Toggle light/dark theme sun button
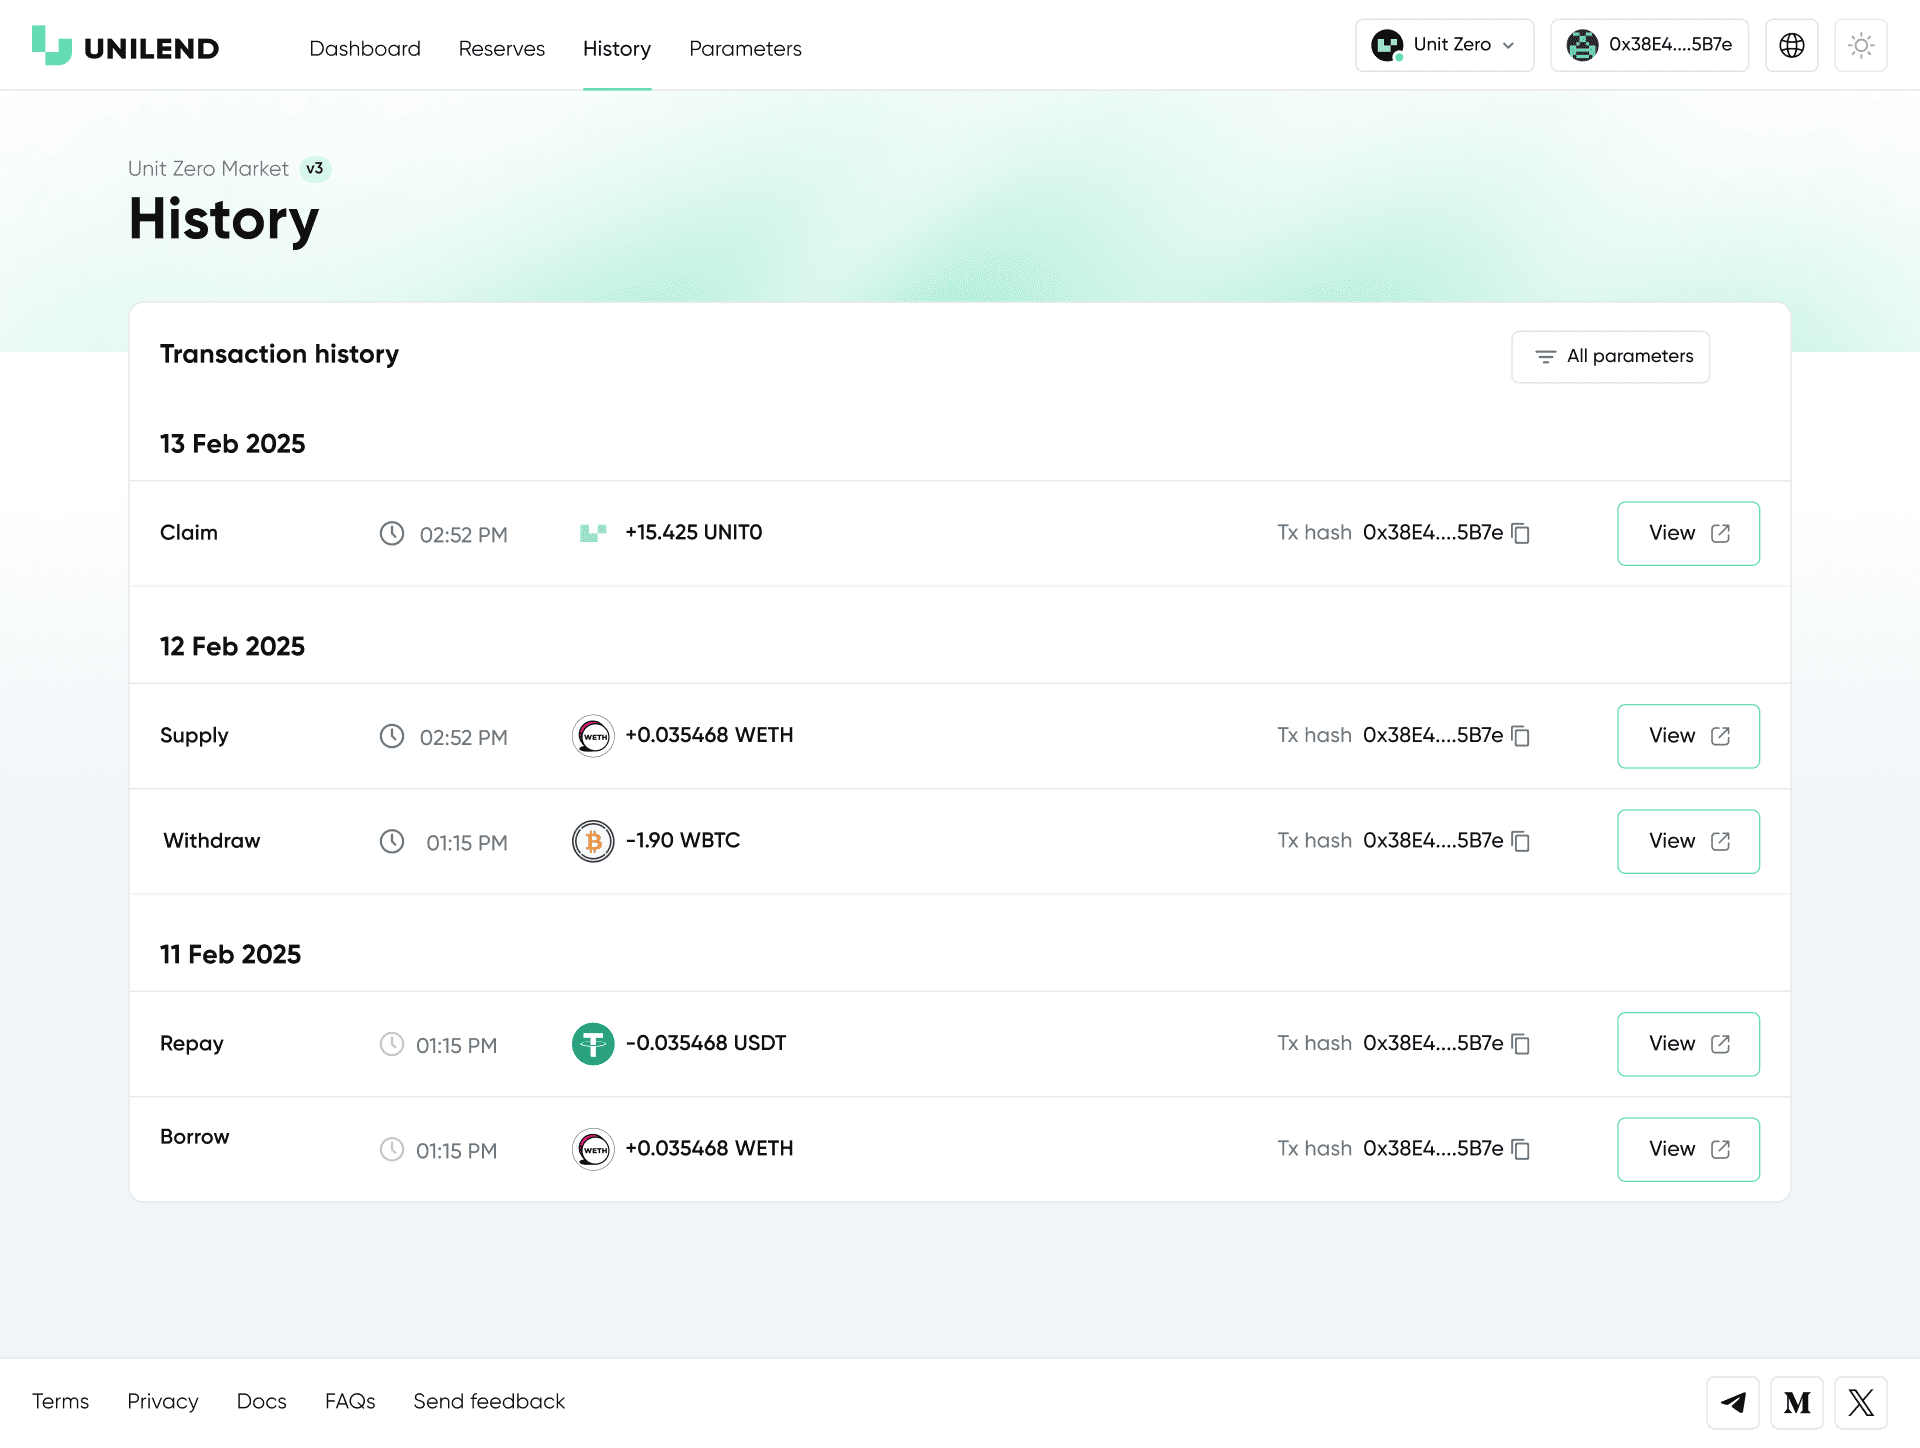 (1861, 45)
